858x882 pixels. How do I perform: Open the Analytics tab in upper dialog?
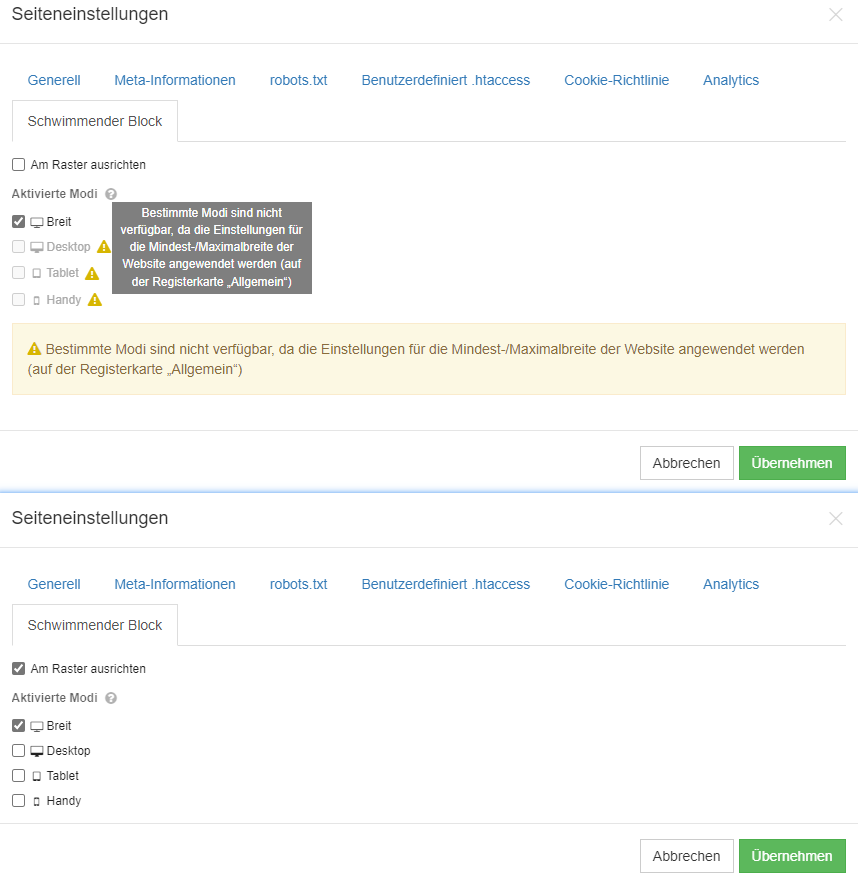point(731,80)
